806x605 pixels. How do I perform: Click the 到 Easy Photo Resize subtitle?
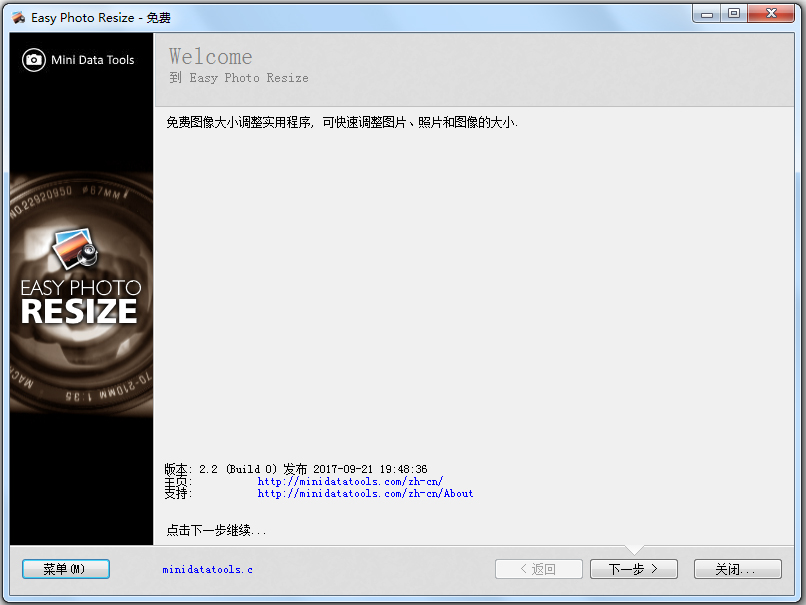coord(239,78)
